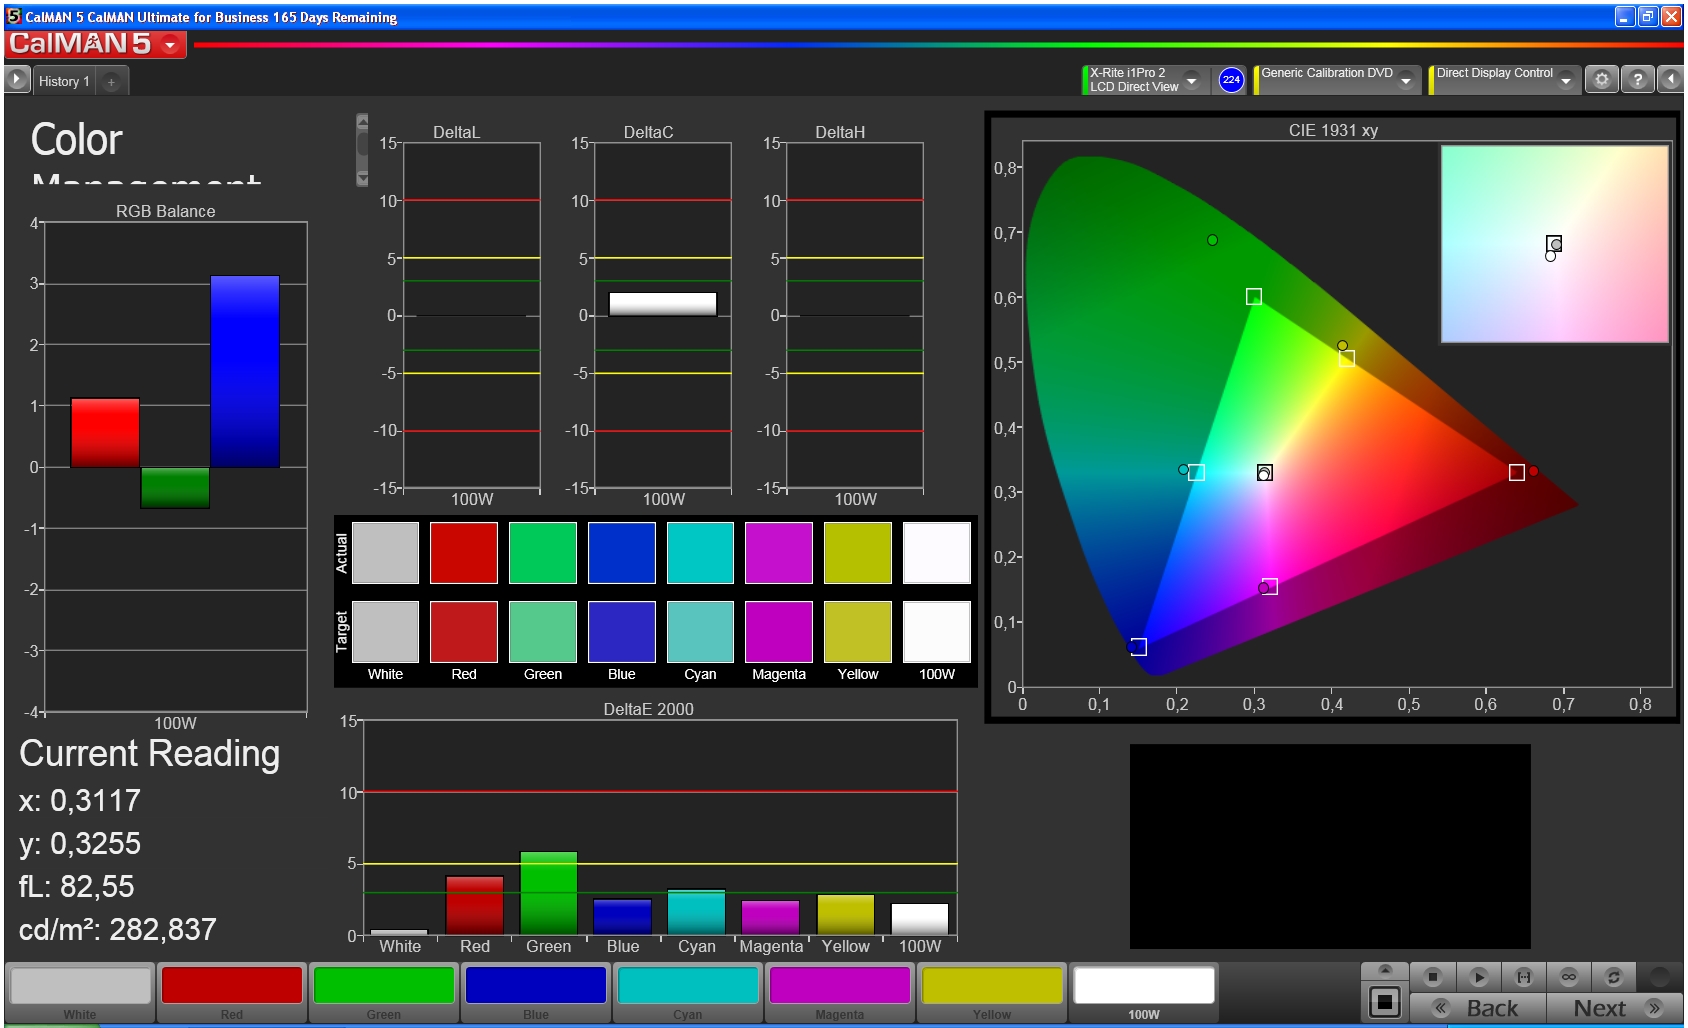Select the Cyan color button at bottom
Screen dimensions: 1688x1028
tap(688, 992)
